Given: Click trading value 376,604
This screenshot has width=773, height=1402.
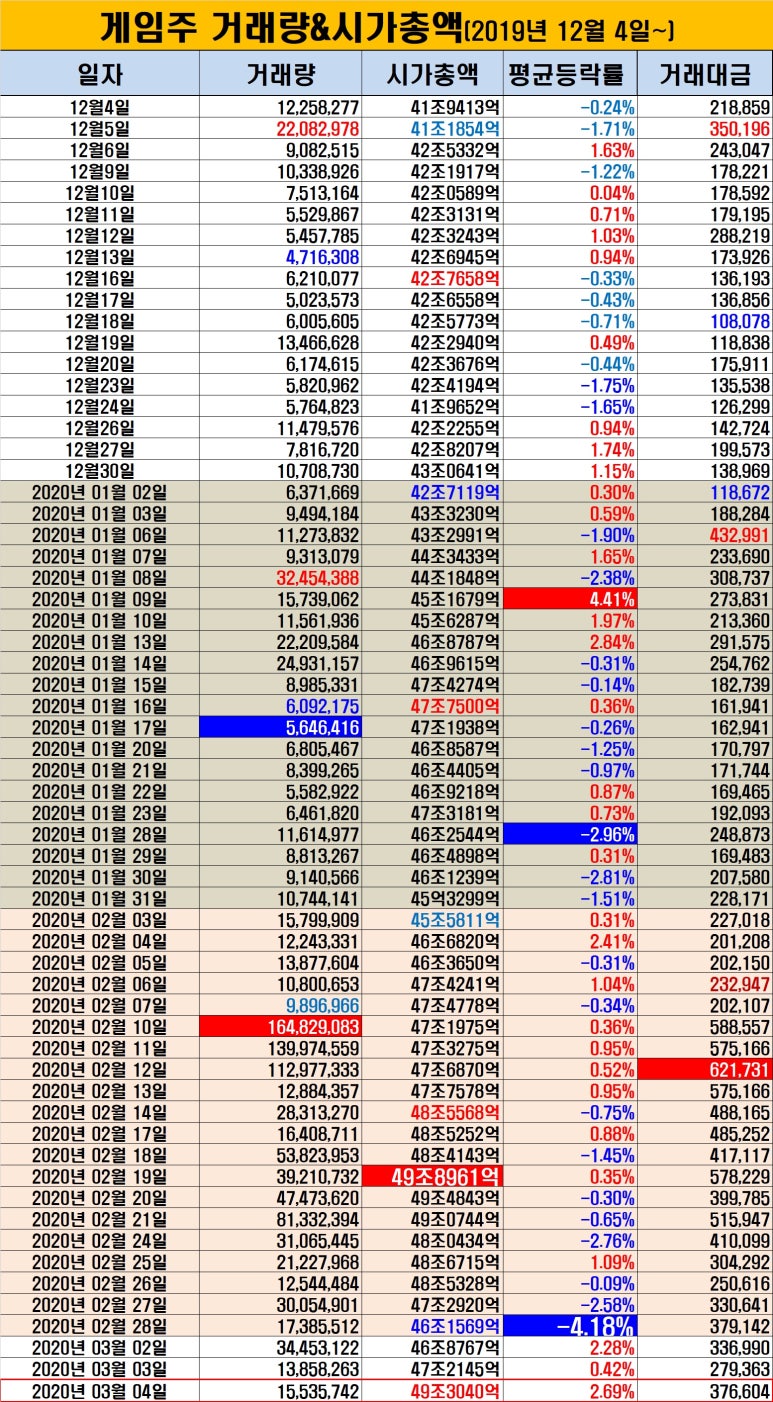Looking at the screenshot, I should pos(737,1391).
